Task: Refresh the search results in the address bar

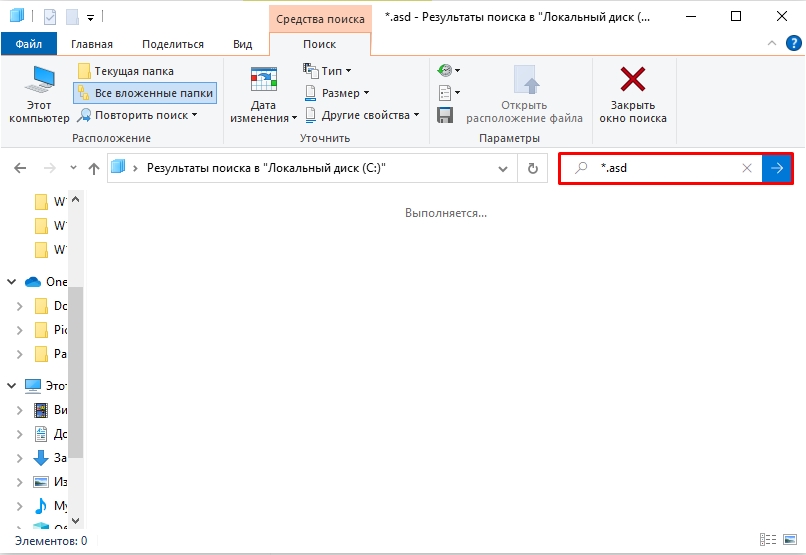Action: coord(533,169)
